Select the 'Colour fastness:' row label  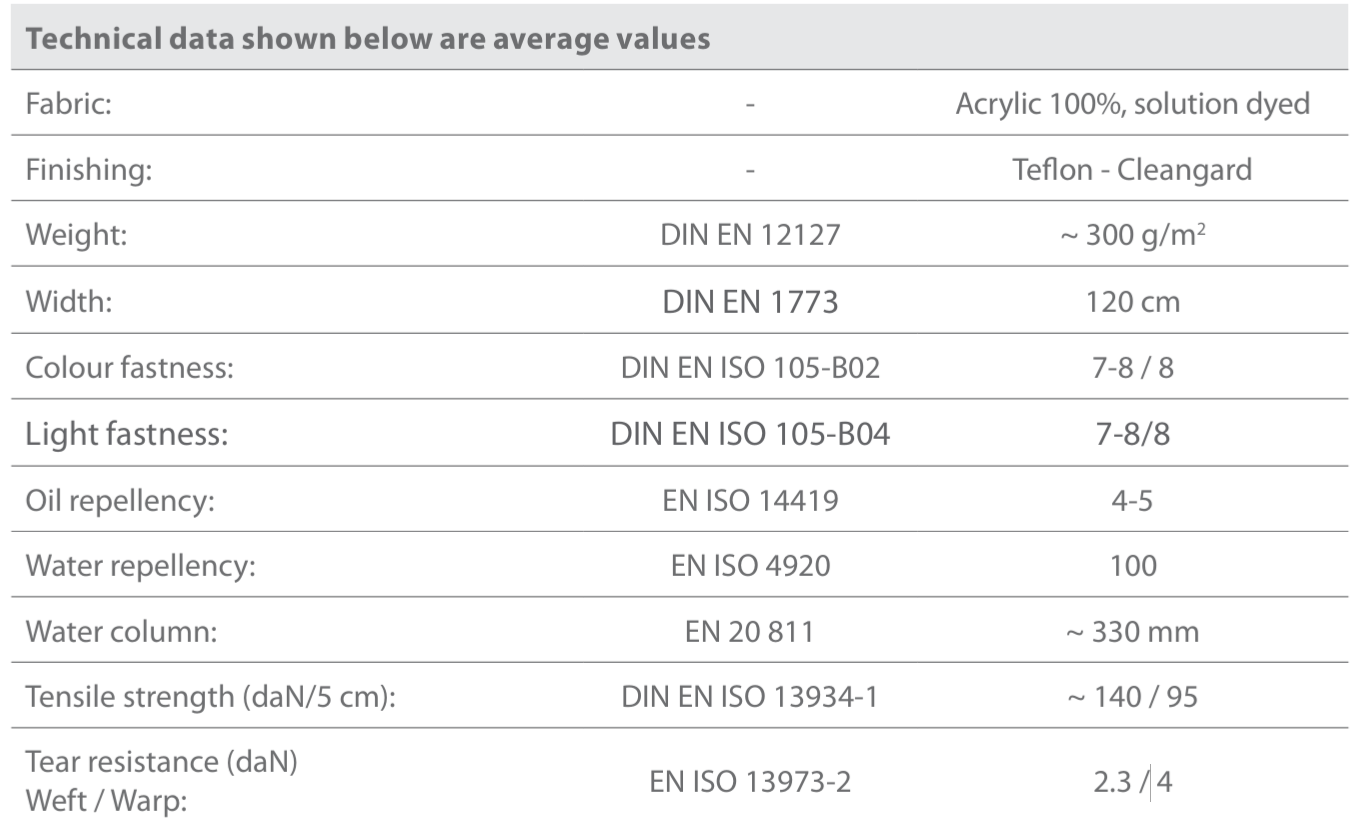(x=129, y=367)
